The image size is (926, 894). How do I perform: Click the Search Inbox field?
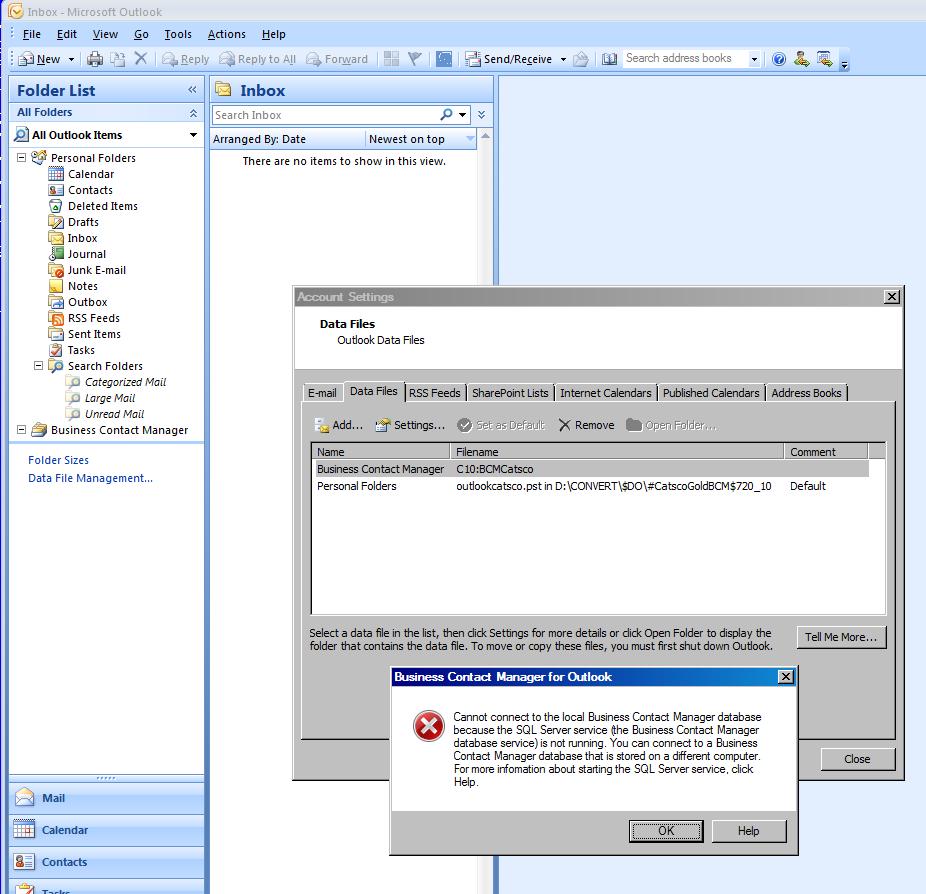click(325, 115)
